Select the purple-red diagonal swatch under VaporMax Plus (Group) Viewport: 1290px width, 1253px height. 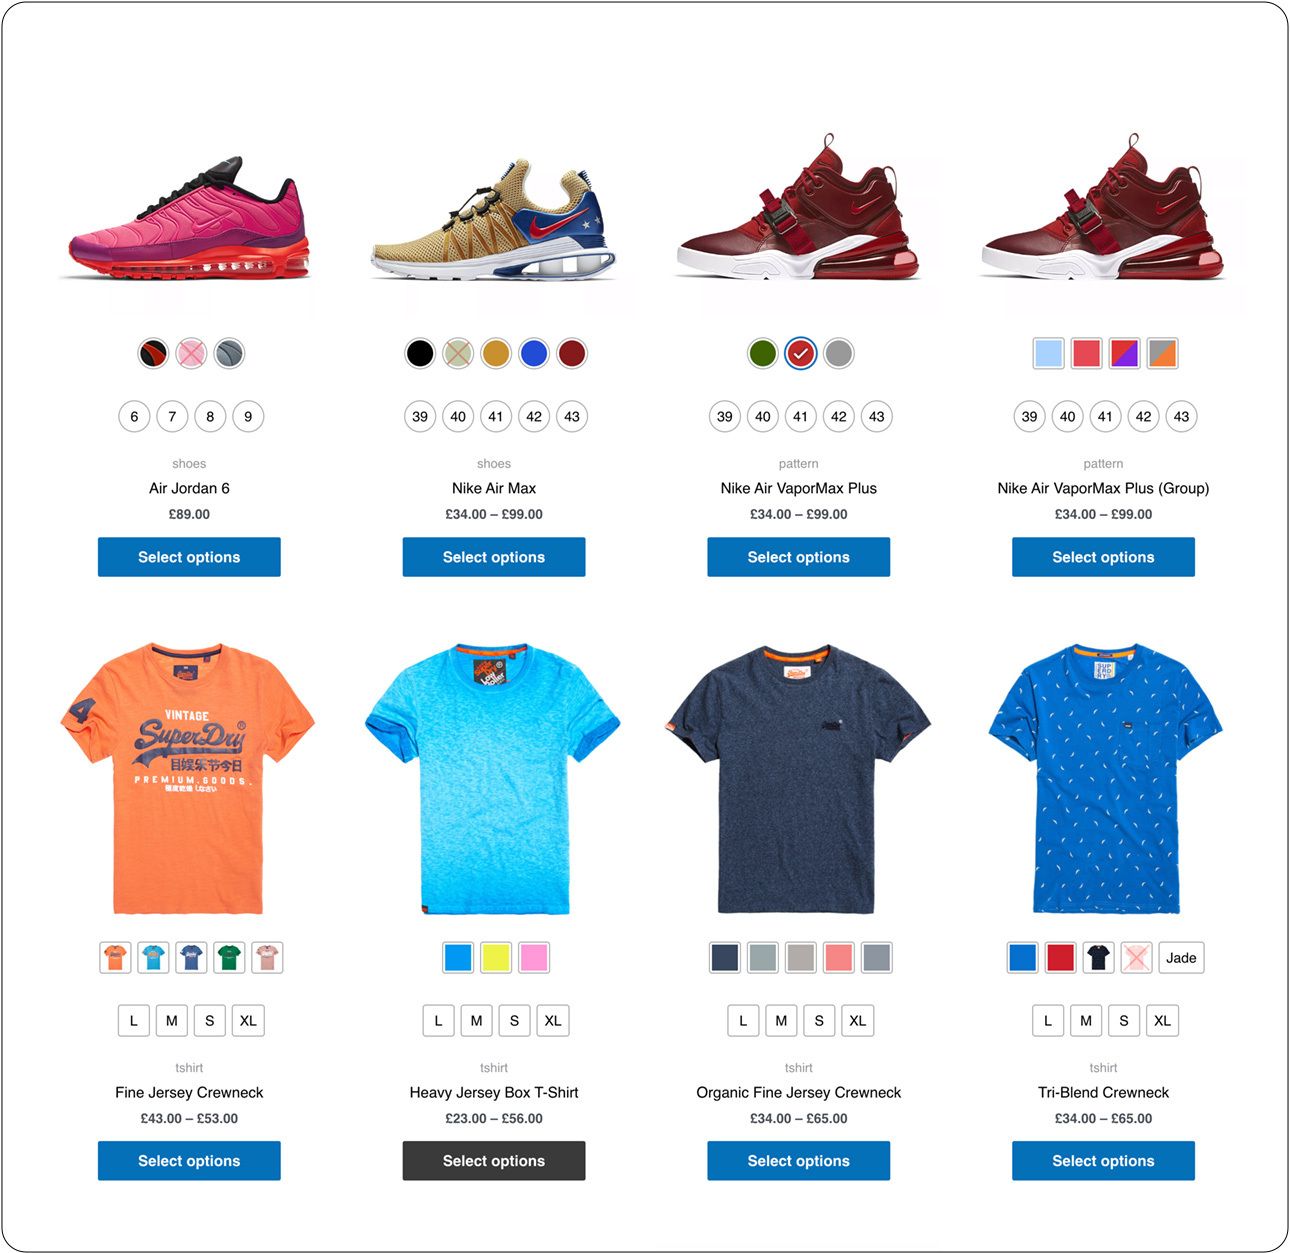1124,353
